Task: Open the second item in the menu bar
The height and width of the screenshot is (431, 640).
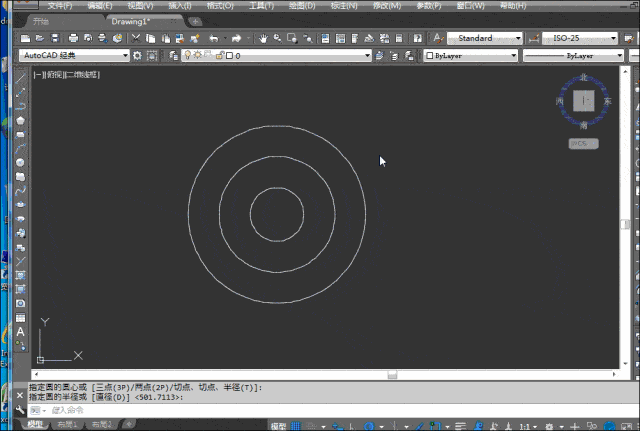Action: click(100, 6)
